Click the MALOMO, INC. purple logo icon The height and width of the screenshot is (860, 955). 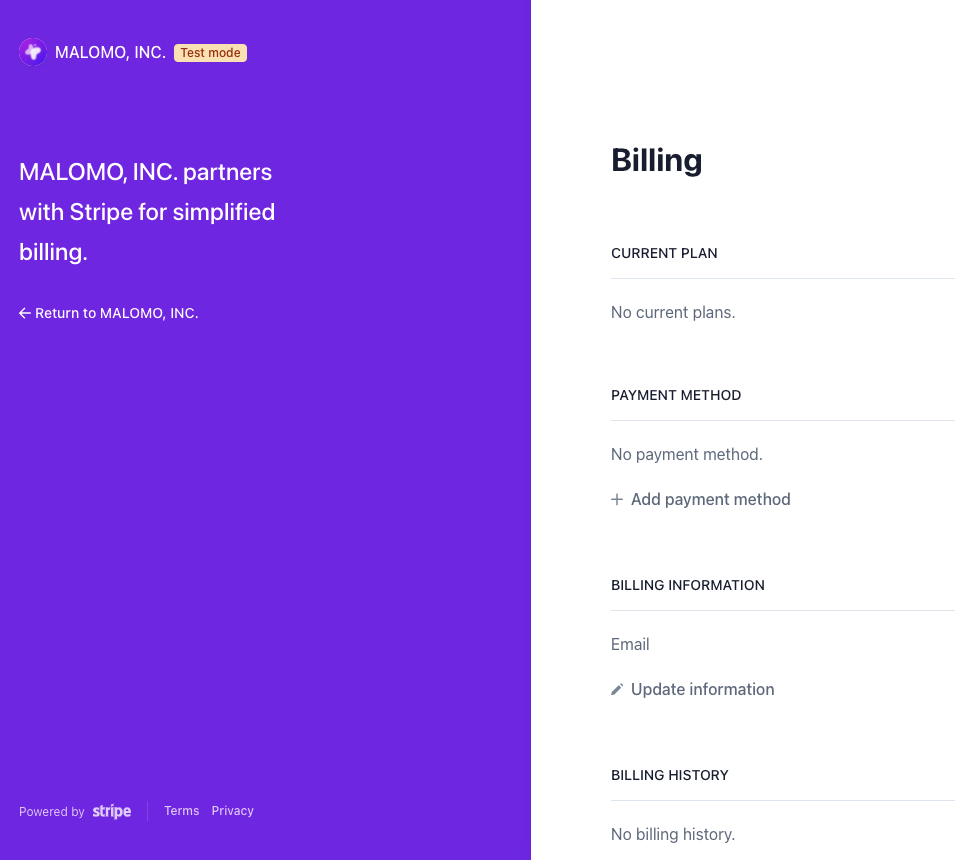32,52
